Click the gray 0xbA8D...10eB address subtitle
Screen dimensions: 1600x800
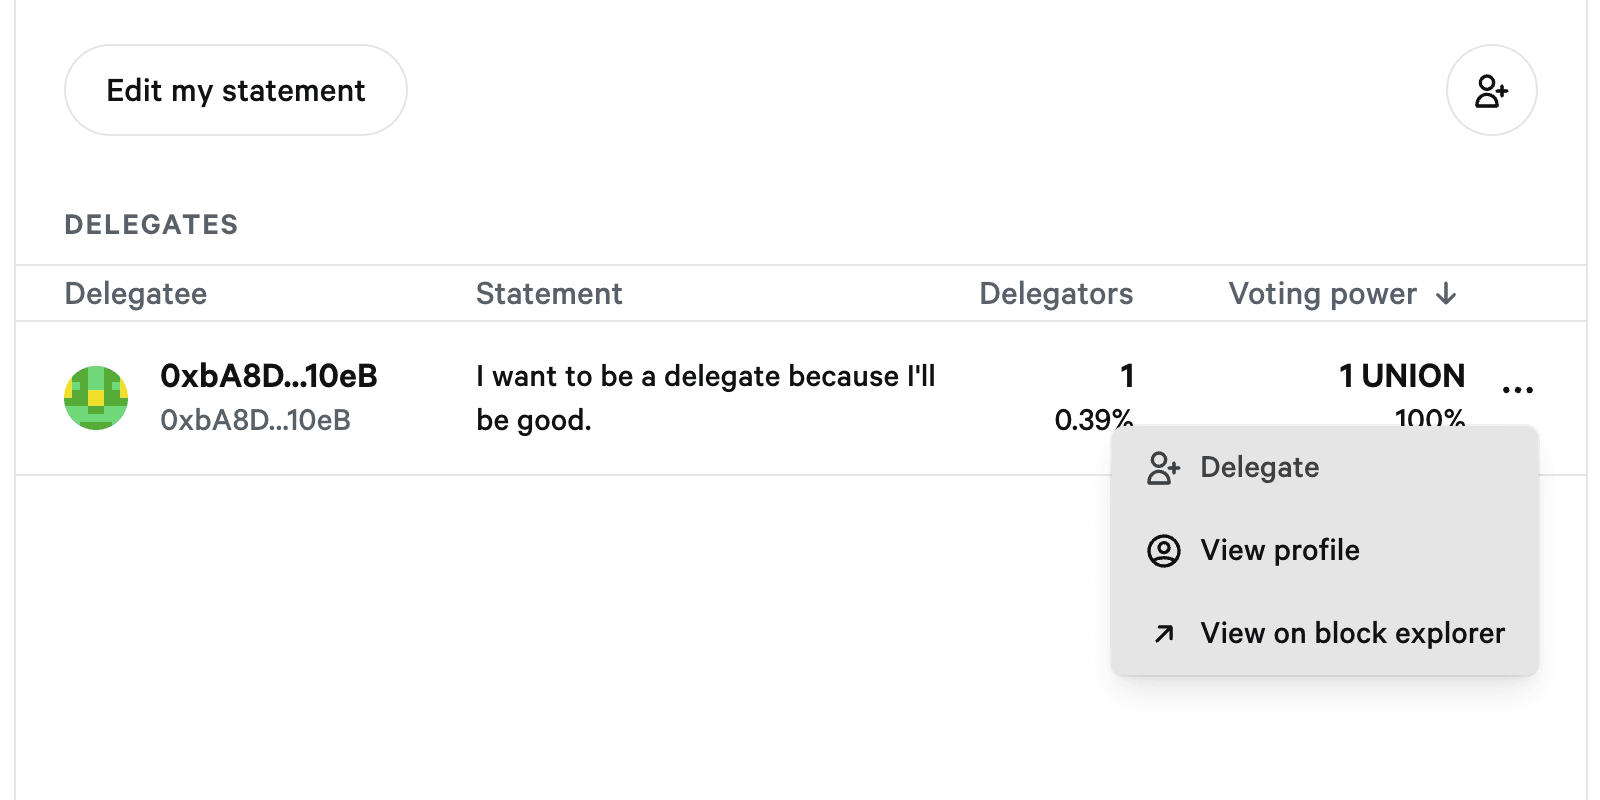tap(255, 420)
